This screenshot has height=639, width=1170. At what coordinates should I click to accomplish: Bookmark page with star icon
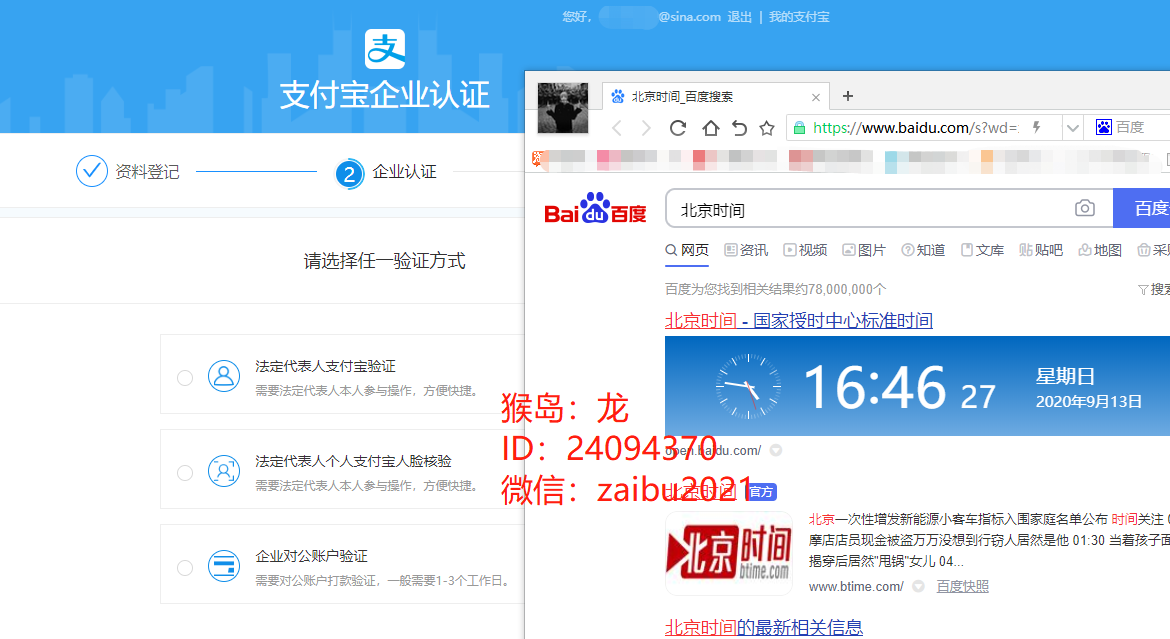pos(767,128)
